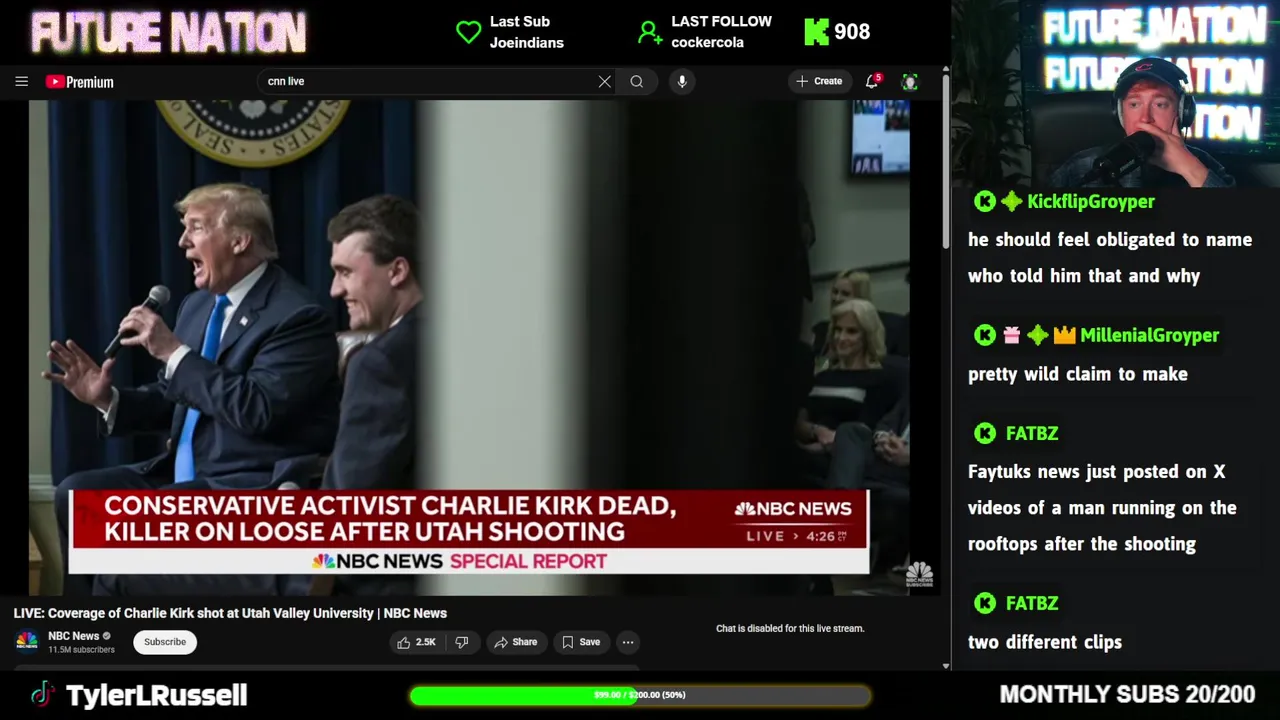This screenshot has height=720, width=1280.
Task: Click 'Chat is disabled for this live stream' text
Action: (790, 628)
